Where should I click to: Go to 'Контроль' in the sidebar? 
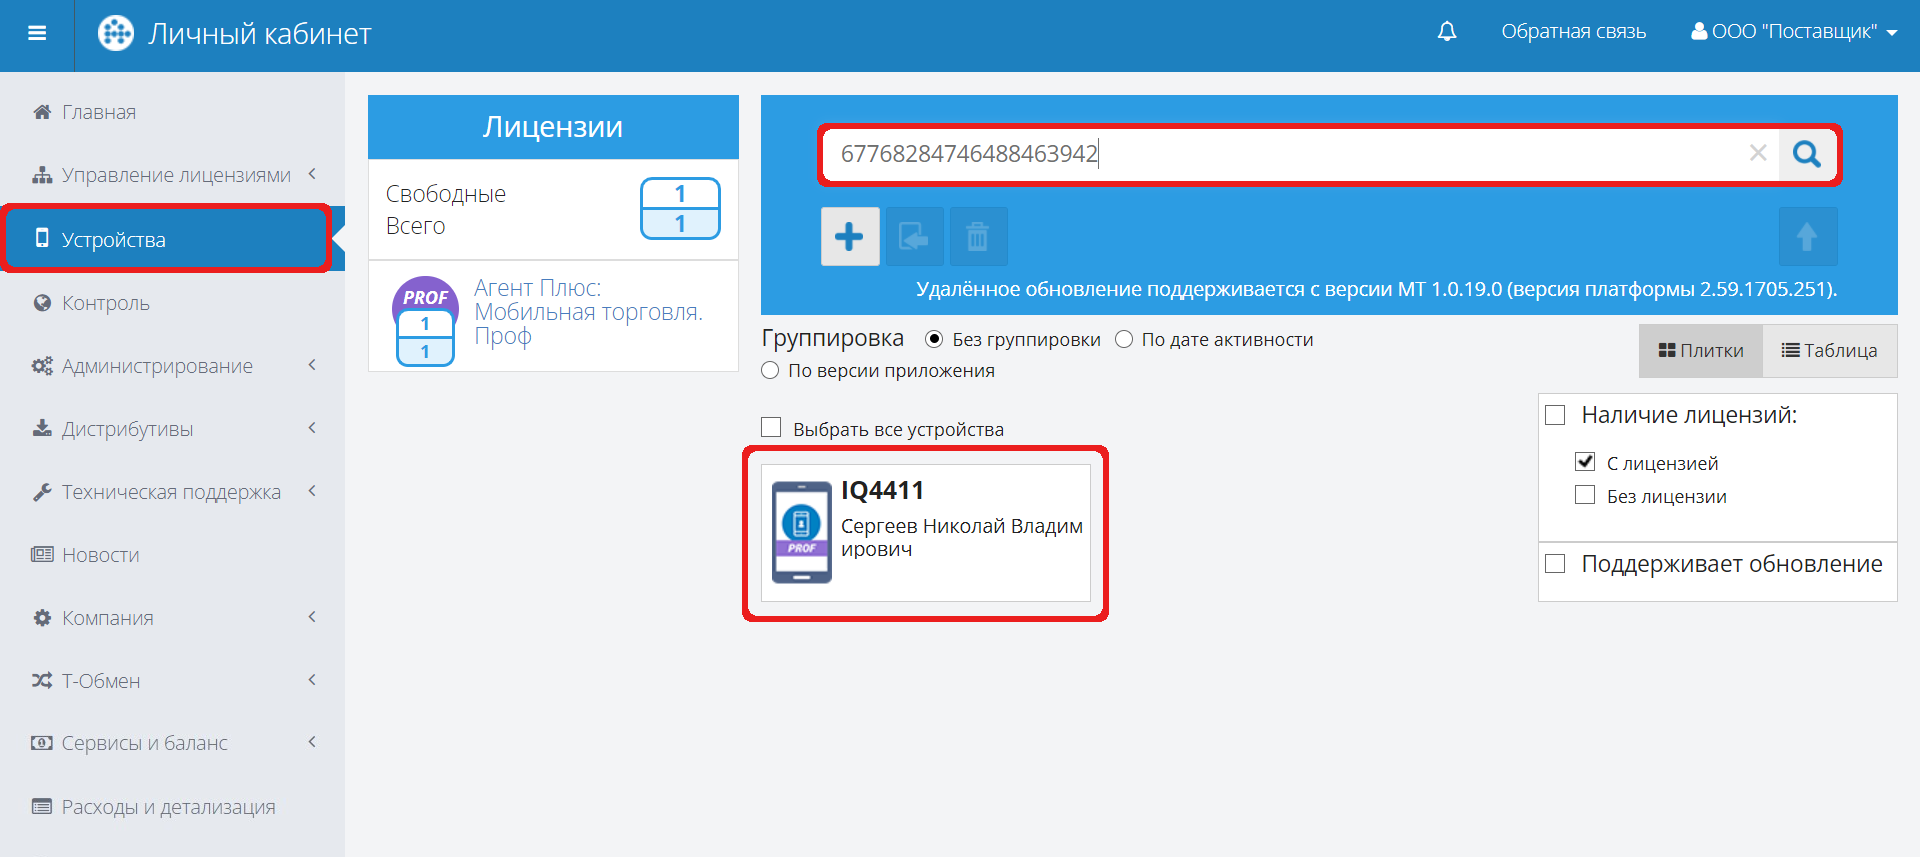[105, 303]
